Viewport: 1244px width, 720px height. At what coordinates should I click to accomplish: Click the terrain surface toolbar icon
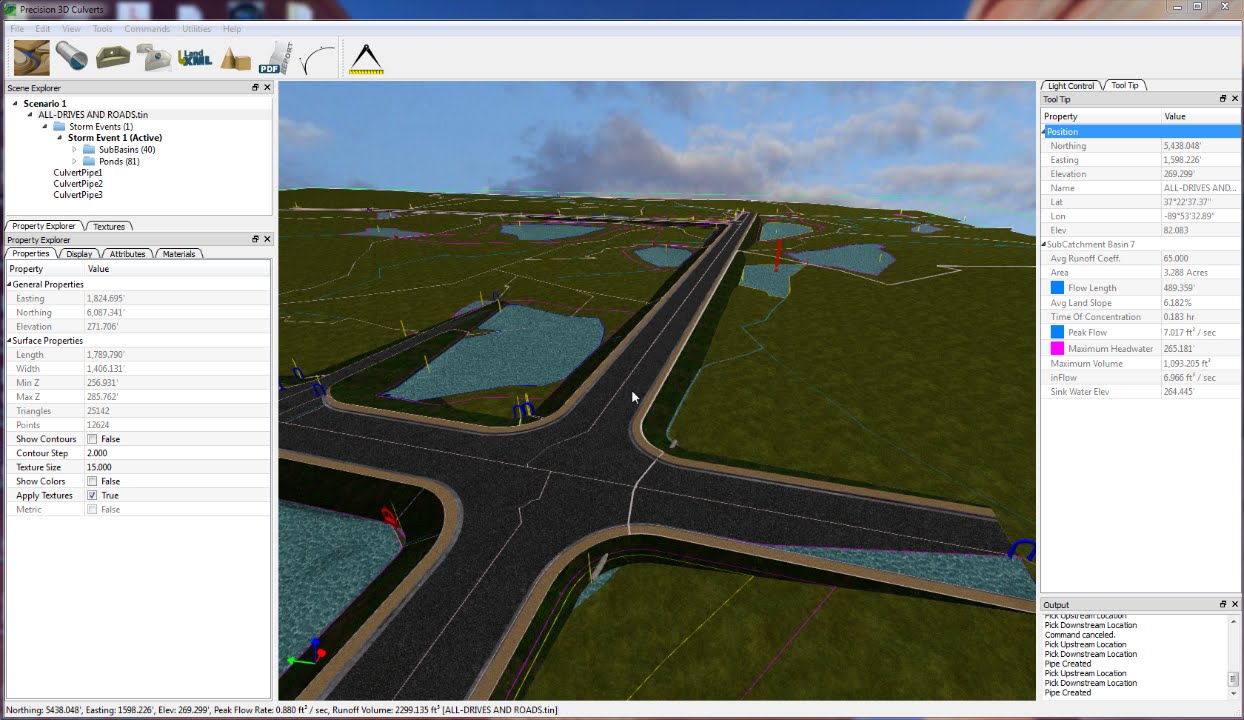32,58
